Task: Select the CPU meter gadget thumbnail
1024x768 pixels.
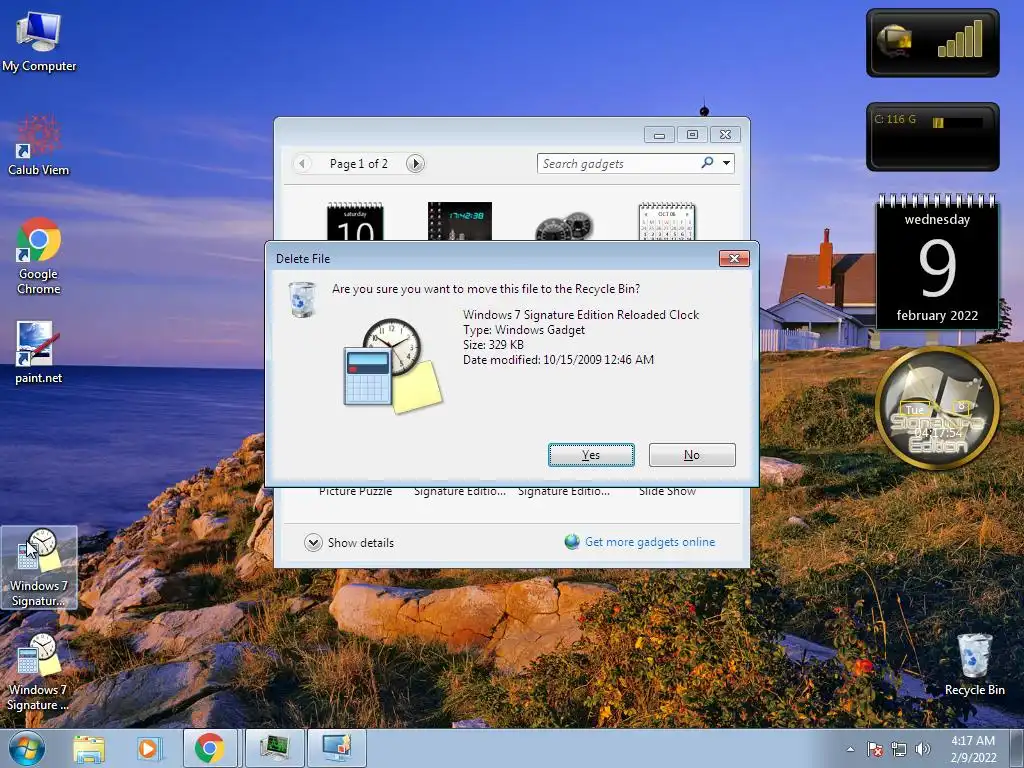Action: click(x=564, y=226)
